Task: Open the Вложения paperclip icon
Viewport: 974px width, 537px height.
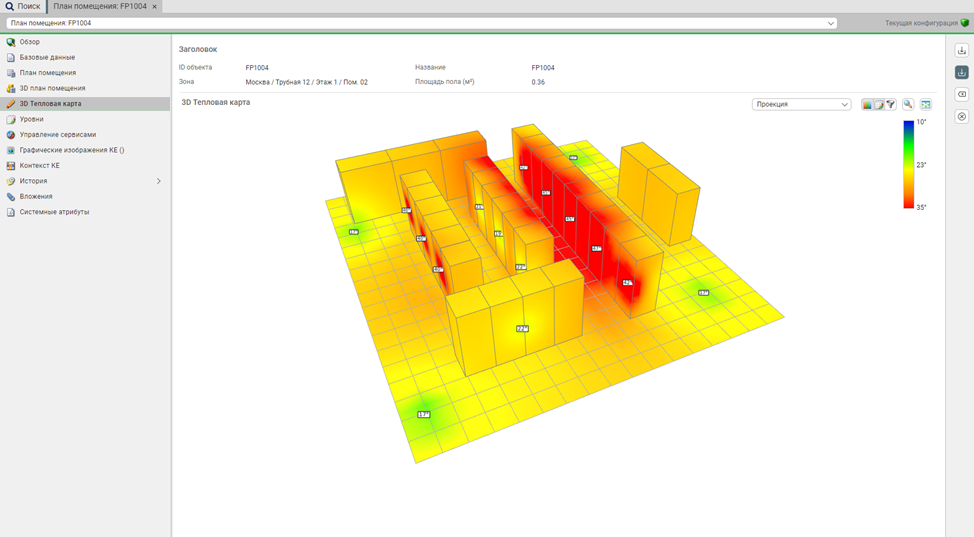Action: (11, 197)
